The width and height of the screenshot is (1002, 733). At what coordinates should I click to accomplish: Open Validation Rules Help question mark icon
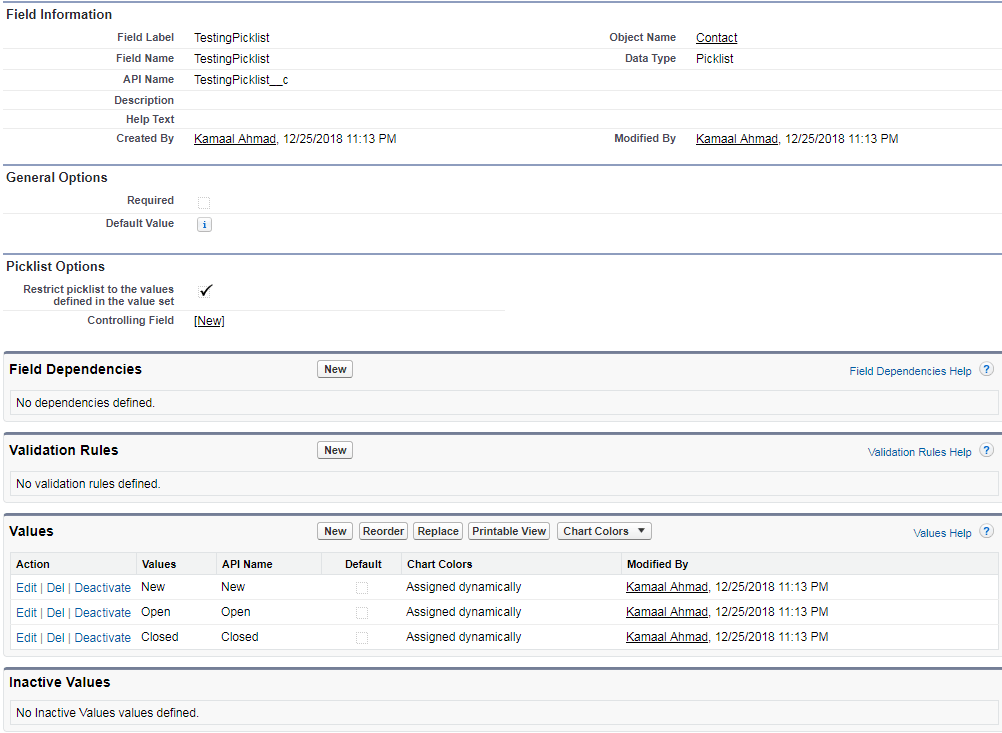986,450
